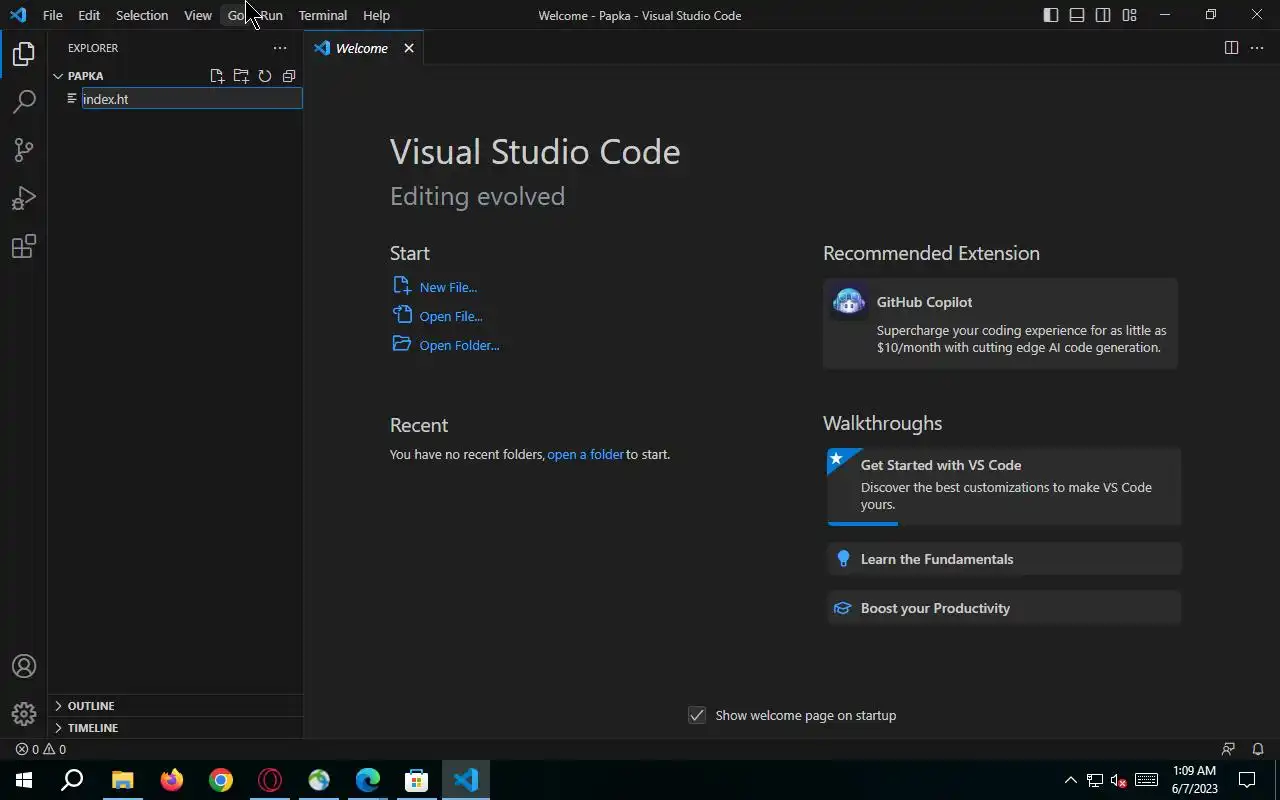Launch Microsoft Edge from the taskbar
1280x800 pixels.
[x=368, y=780]
